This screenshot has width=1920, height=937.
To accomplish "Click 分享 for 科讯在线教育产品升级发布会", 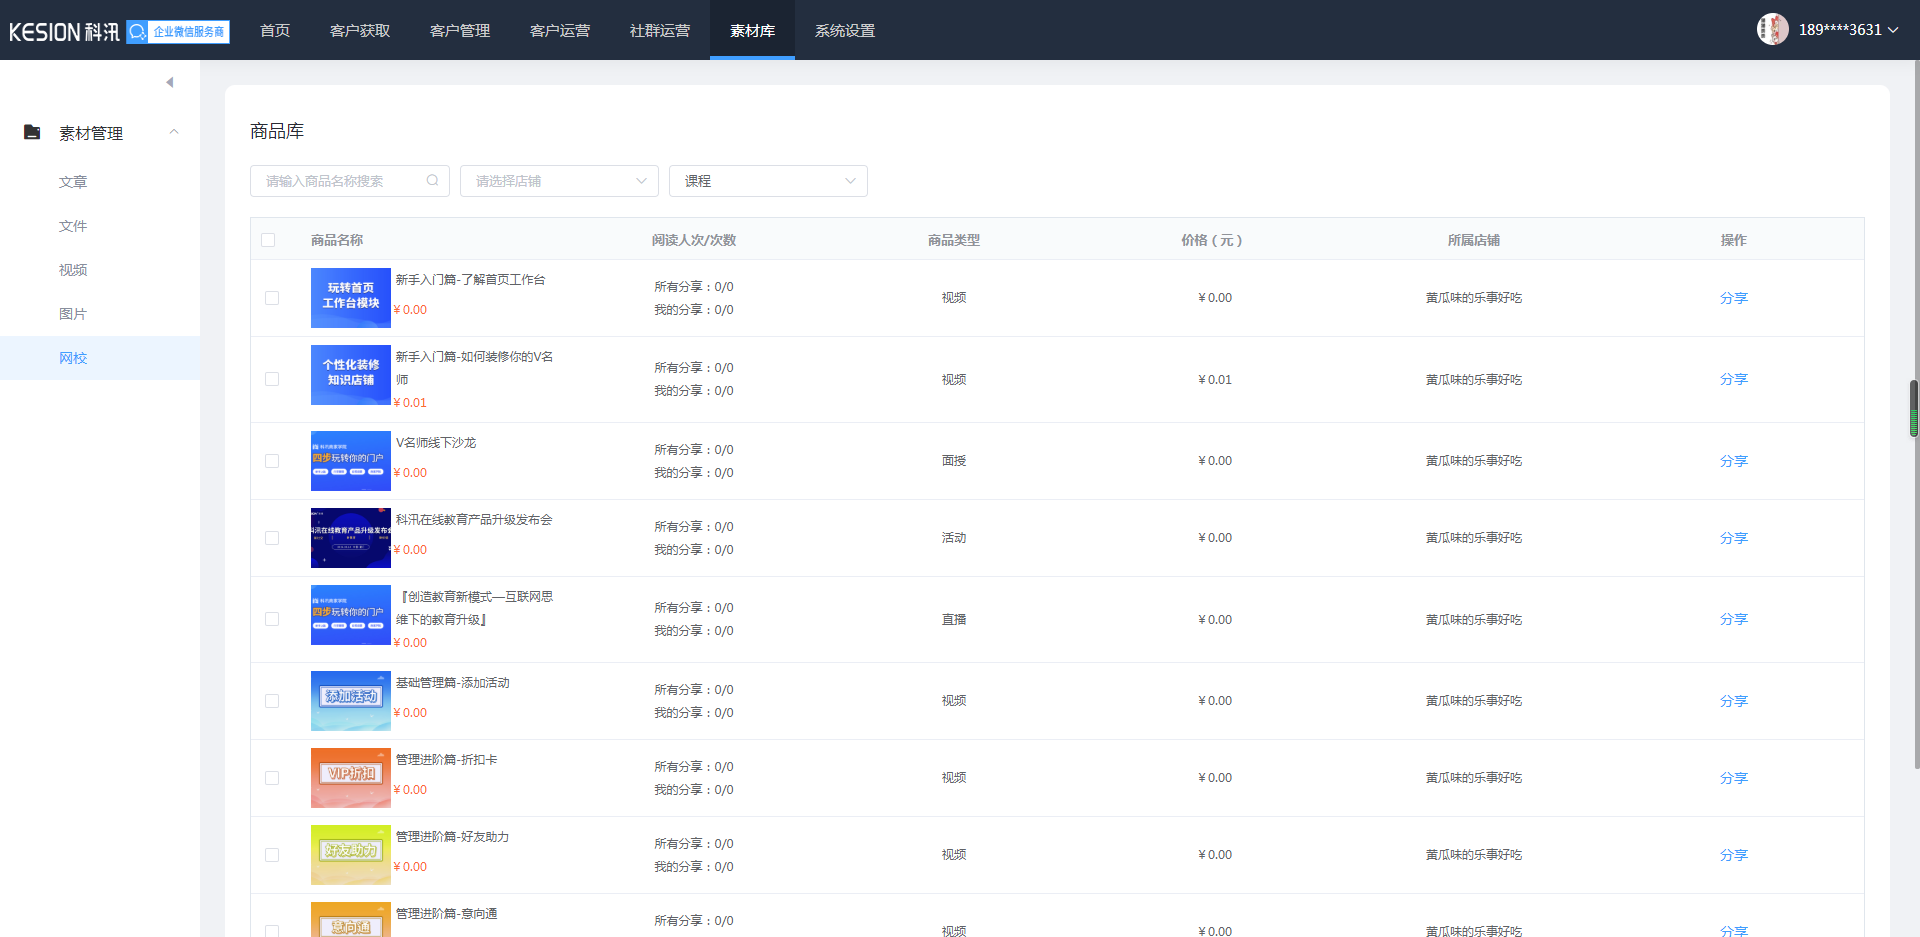I will coord(1733,538).
